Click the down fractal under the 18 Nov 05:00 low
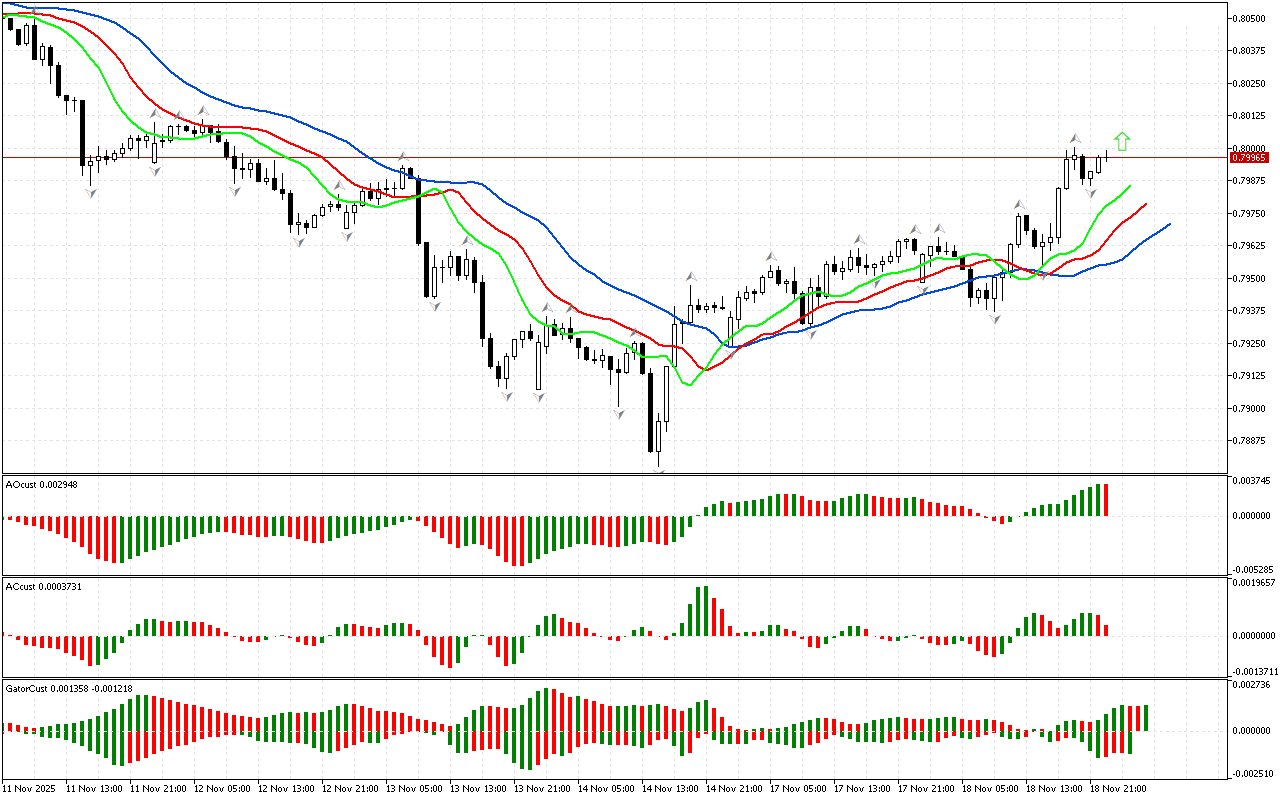Screen dimensions: 1280x800 click(994, 318)
